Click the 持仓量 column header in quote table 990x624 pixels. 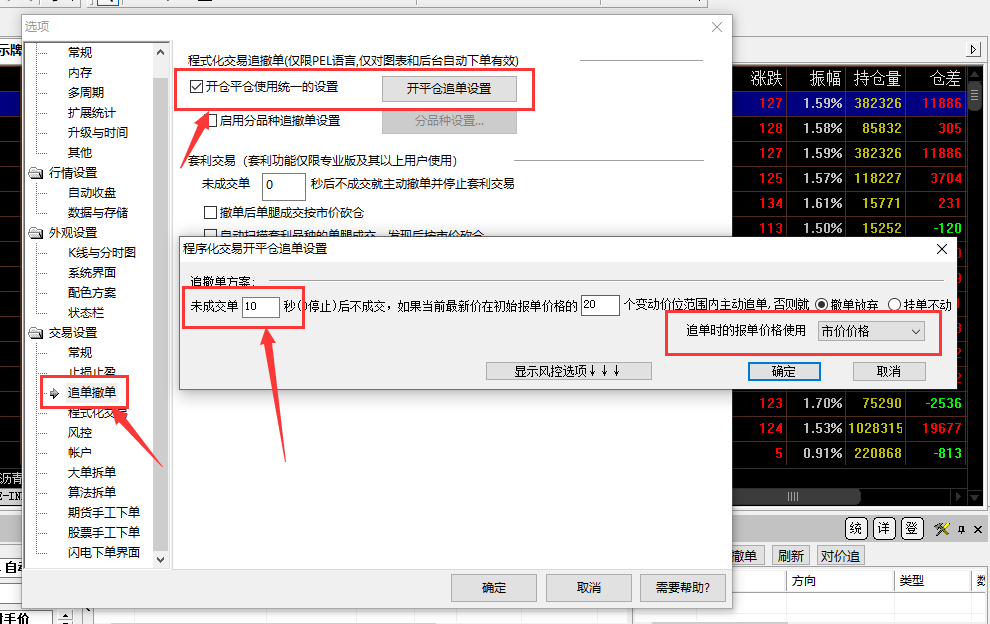click(x=876, y=78)
